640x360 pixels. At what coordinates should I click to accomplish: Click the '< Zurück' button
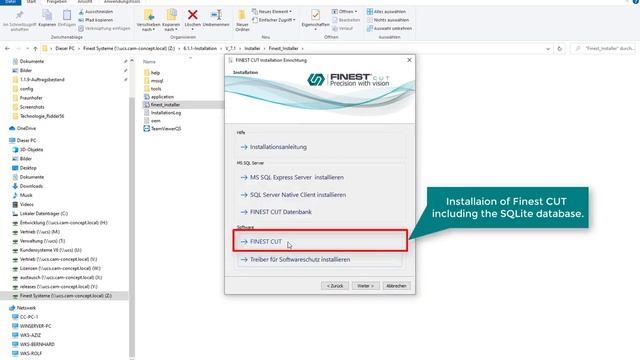pos(335,286)
